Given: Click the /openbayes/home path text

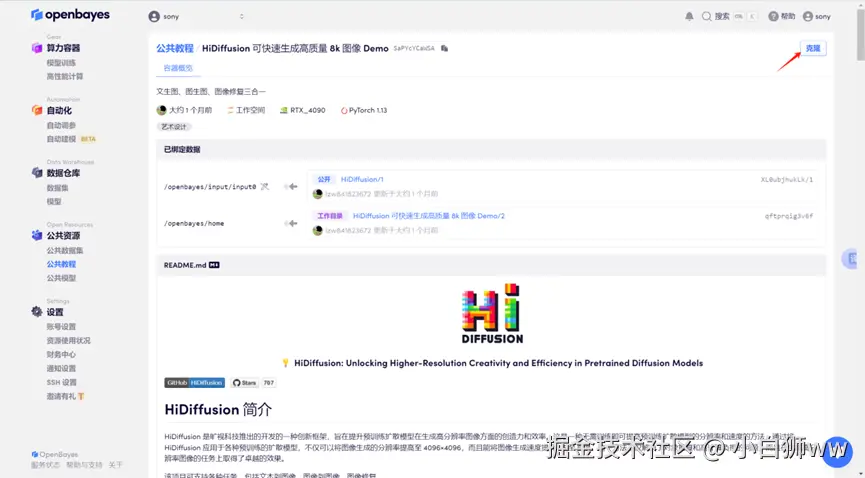Looking at the screenshot, I should pos(194,224).
